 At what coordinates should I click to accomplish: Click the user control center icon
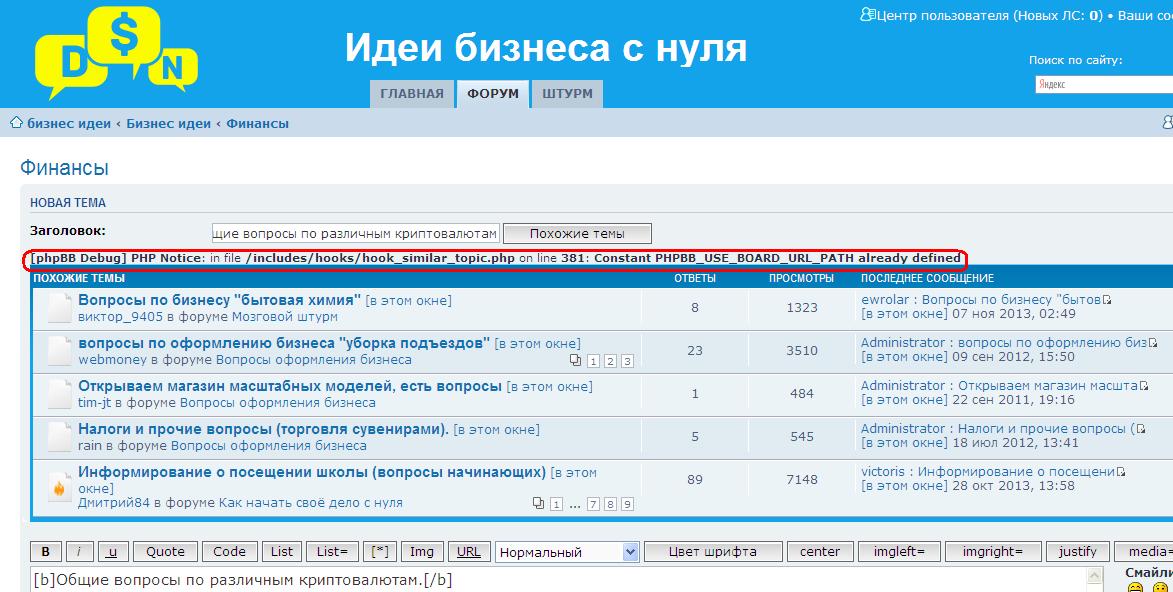tap(867, 15)
